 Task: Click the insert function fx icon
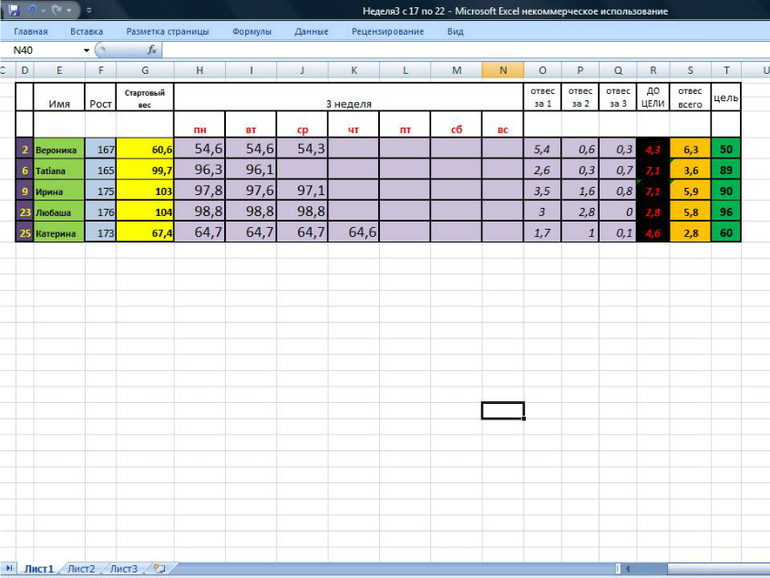coord(152,49)
